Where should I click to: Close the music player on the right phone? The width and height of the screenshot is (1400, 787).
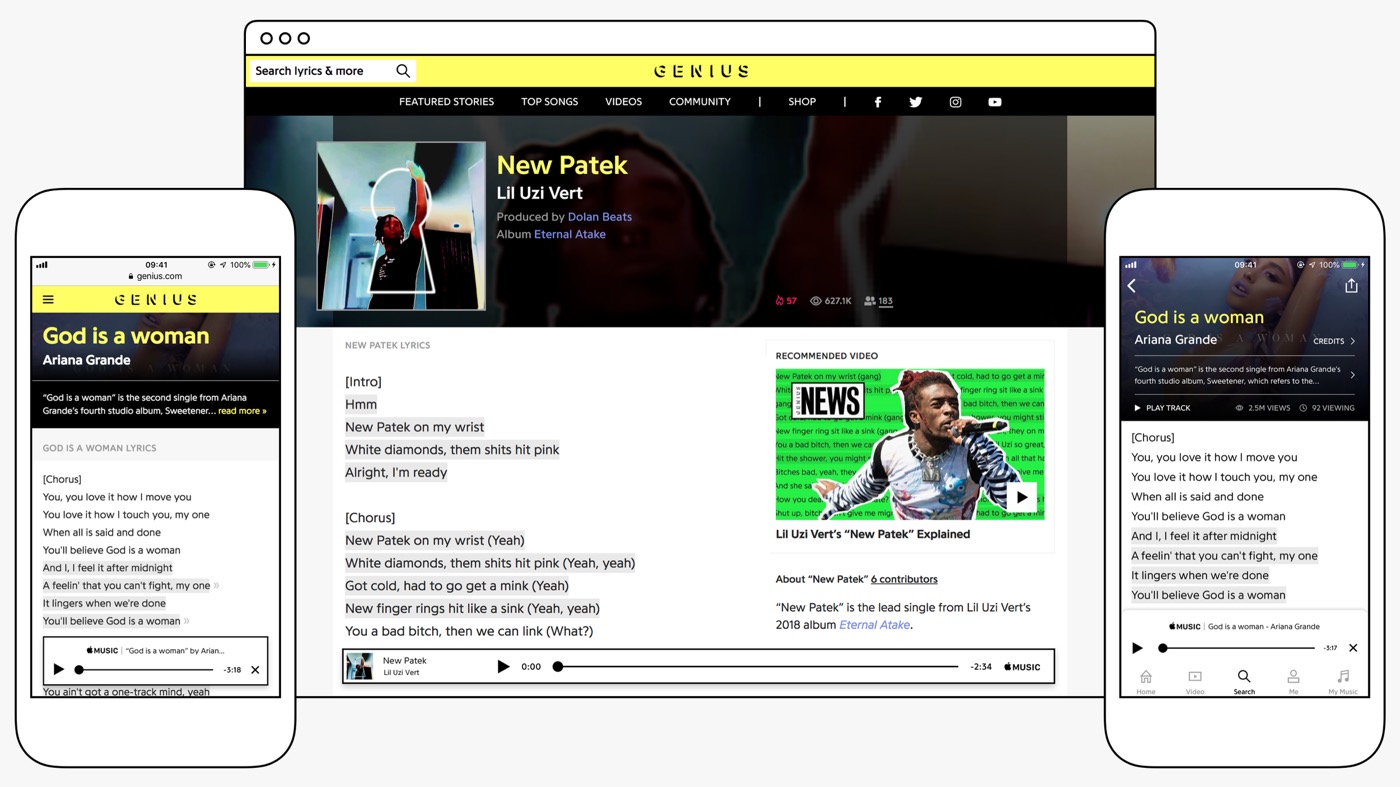click(x=1353, y=648)
